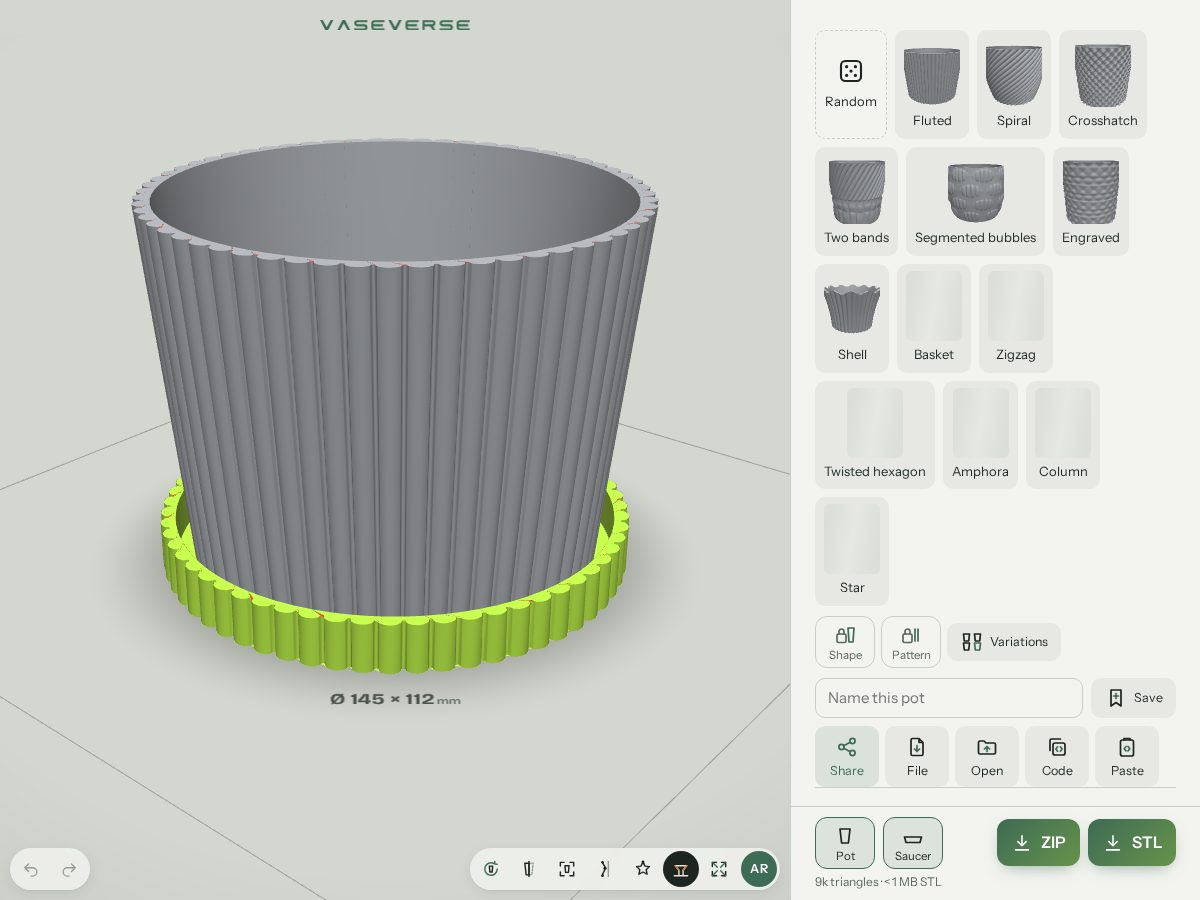Open the File tab
The height and width of the screenshot is (900, 1200).
[917, 757]
